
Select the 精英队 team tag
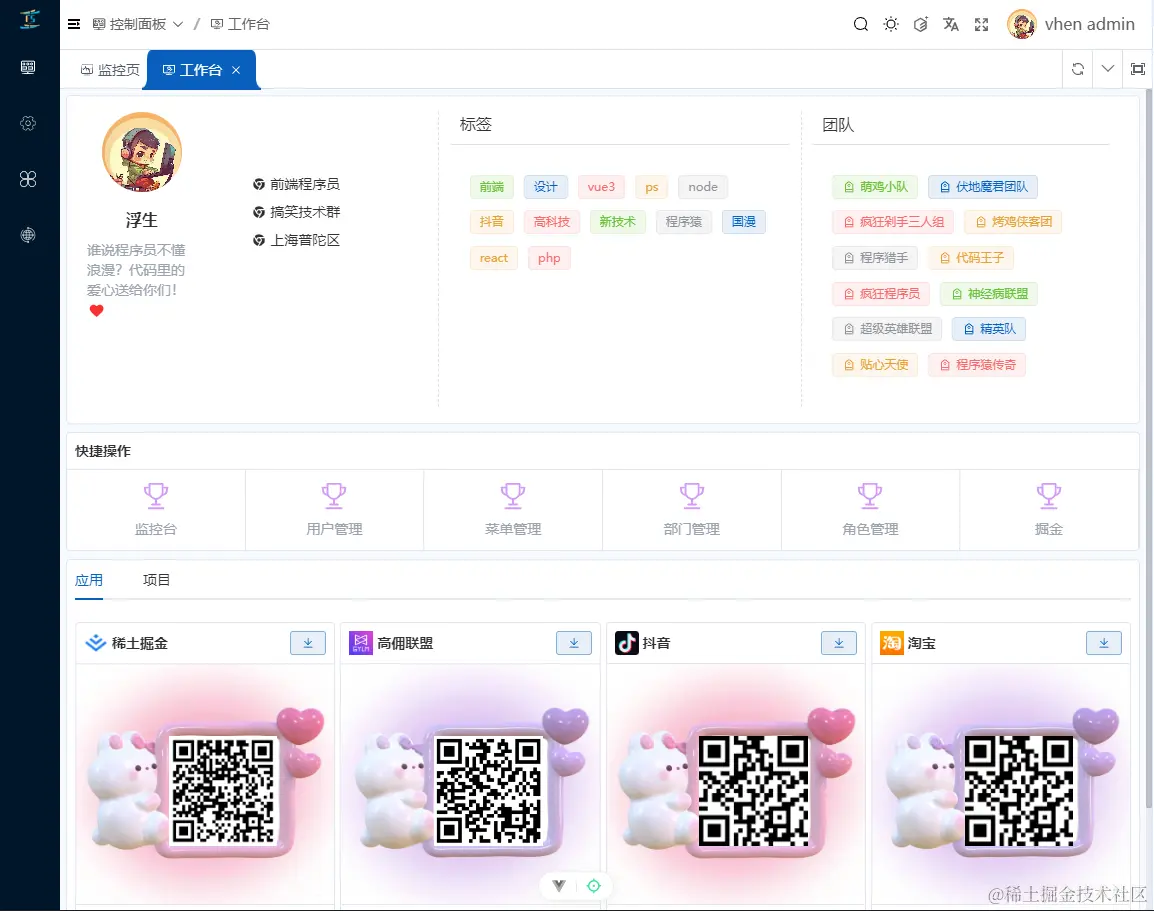coord(988,329)
